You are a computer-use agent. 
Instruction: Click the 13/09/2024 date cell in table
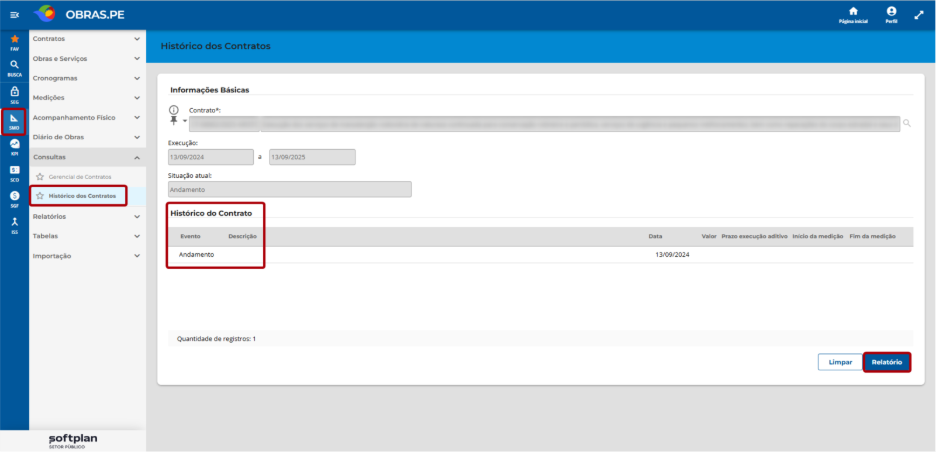point(673,255)
